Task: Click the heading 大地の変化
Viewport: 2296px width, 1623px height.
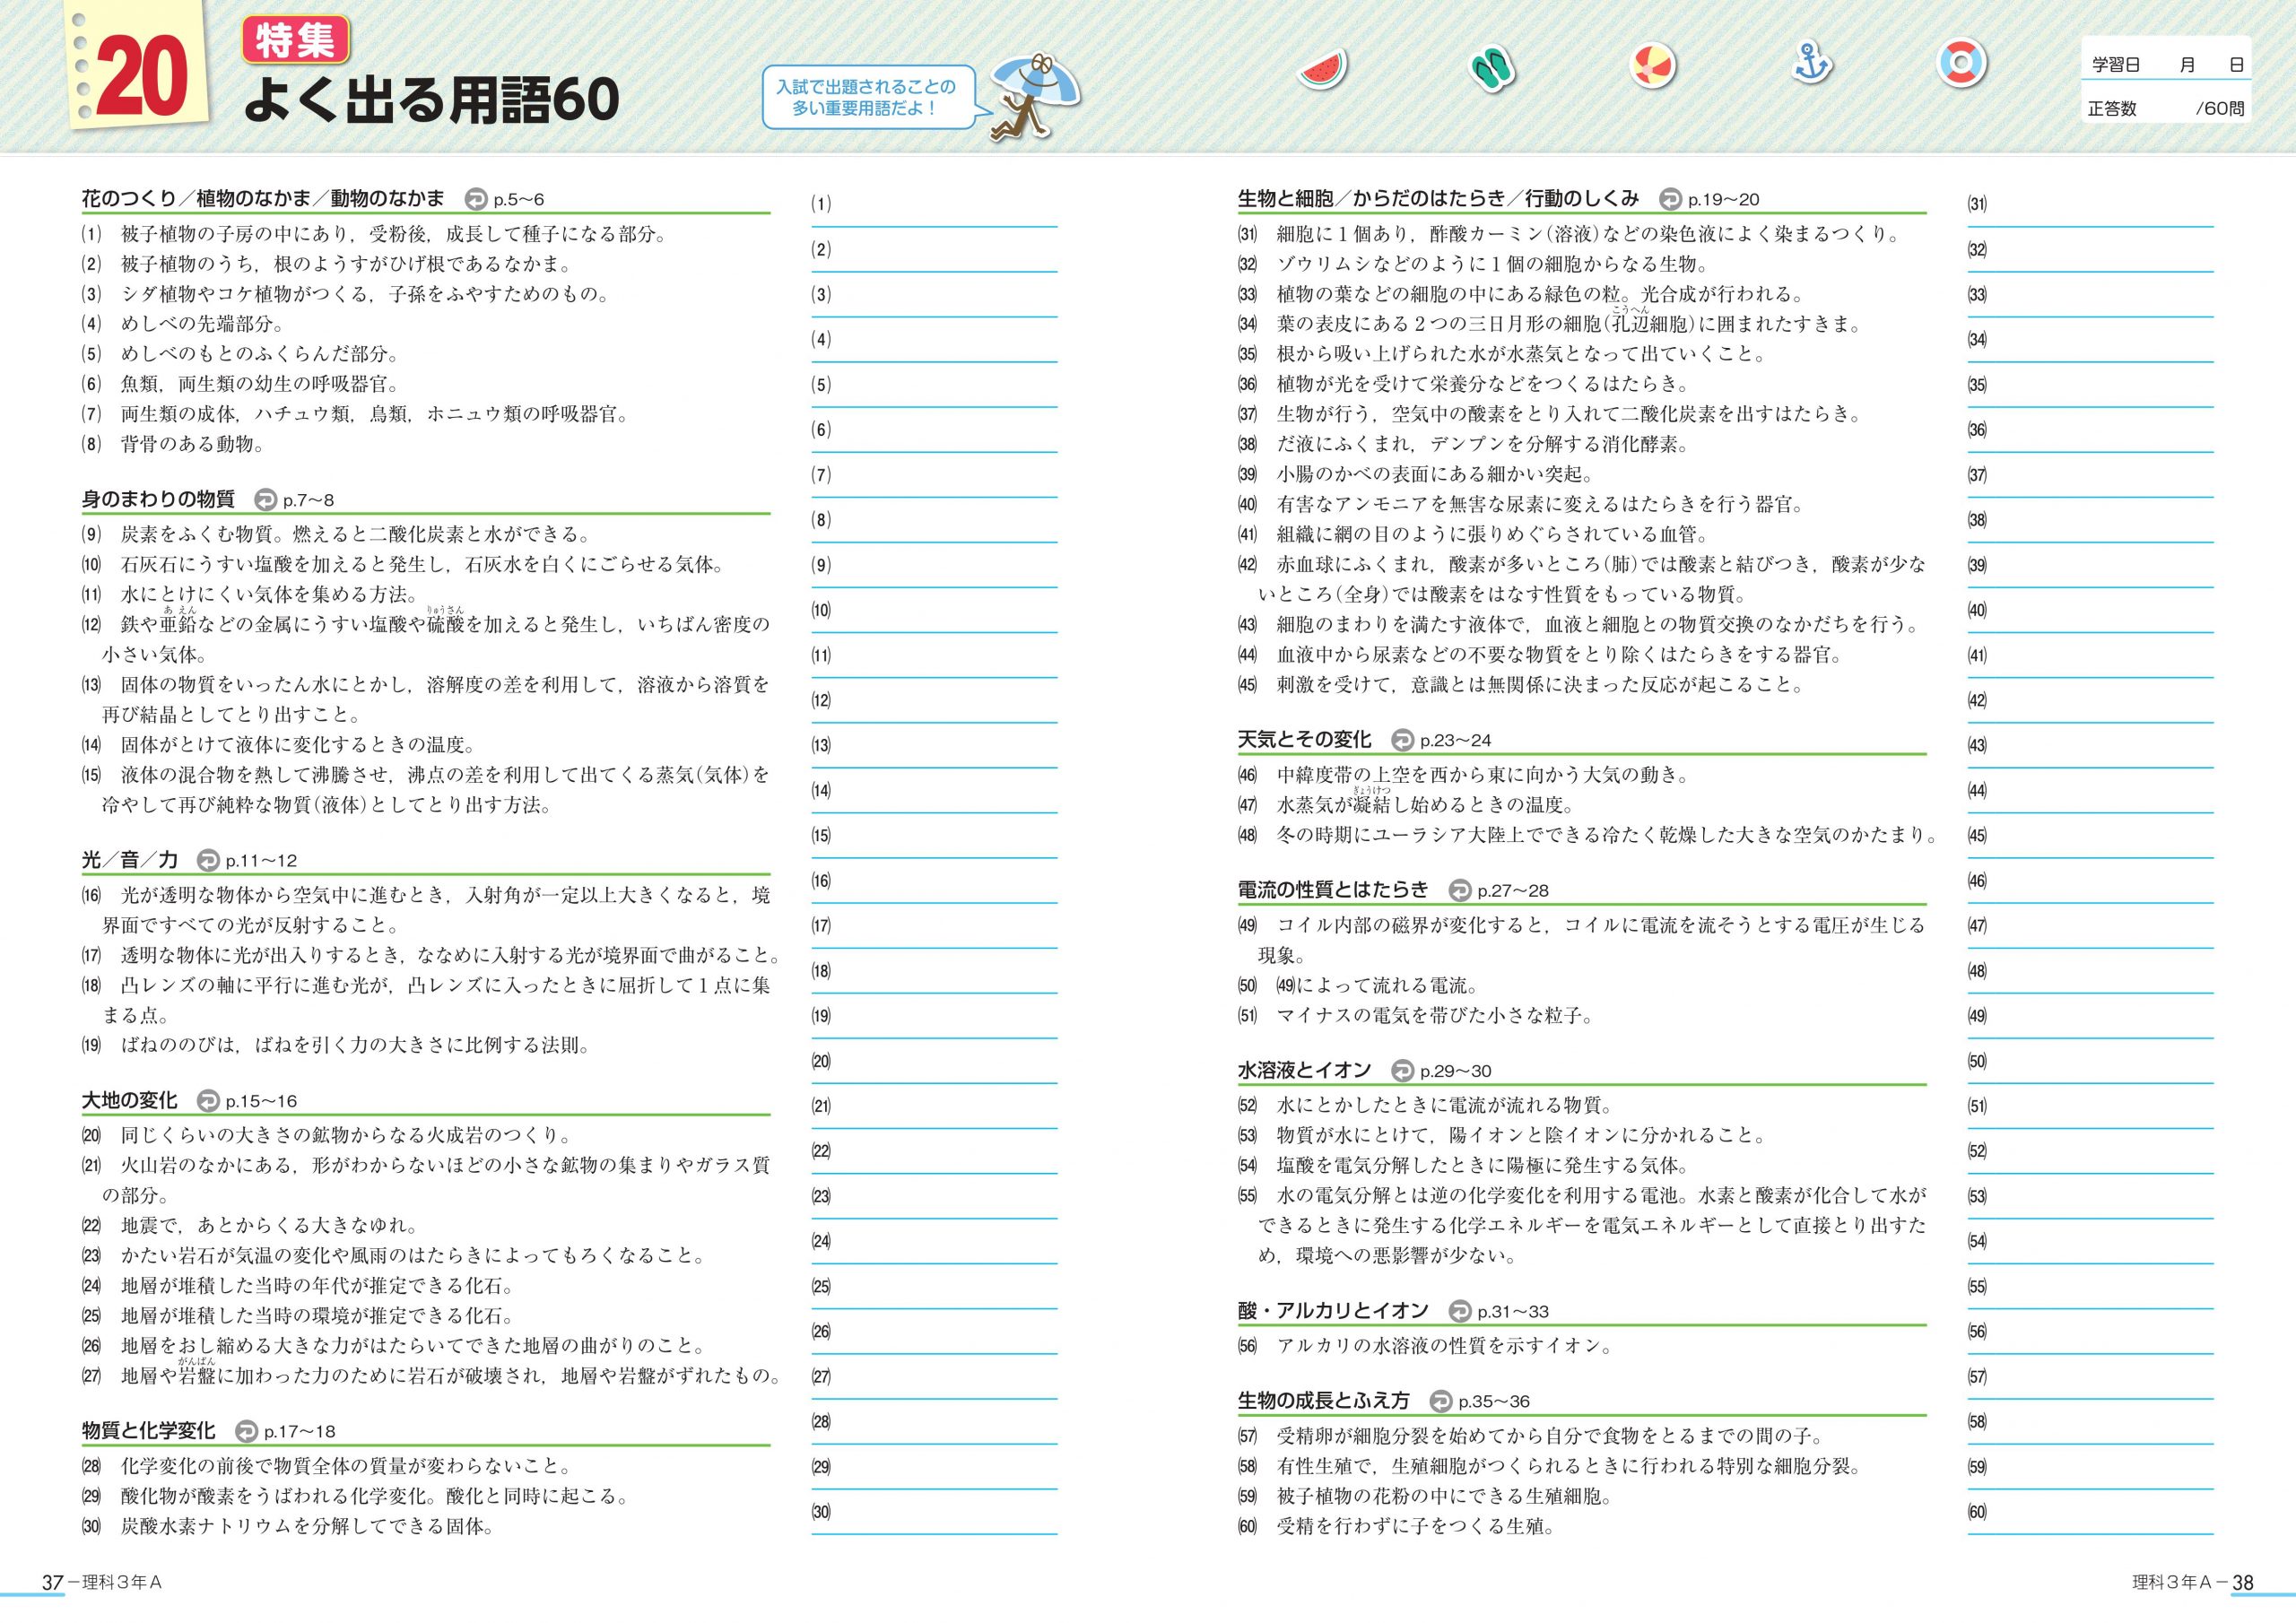Action: tap(130, 1100)
